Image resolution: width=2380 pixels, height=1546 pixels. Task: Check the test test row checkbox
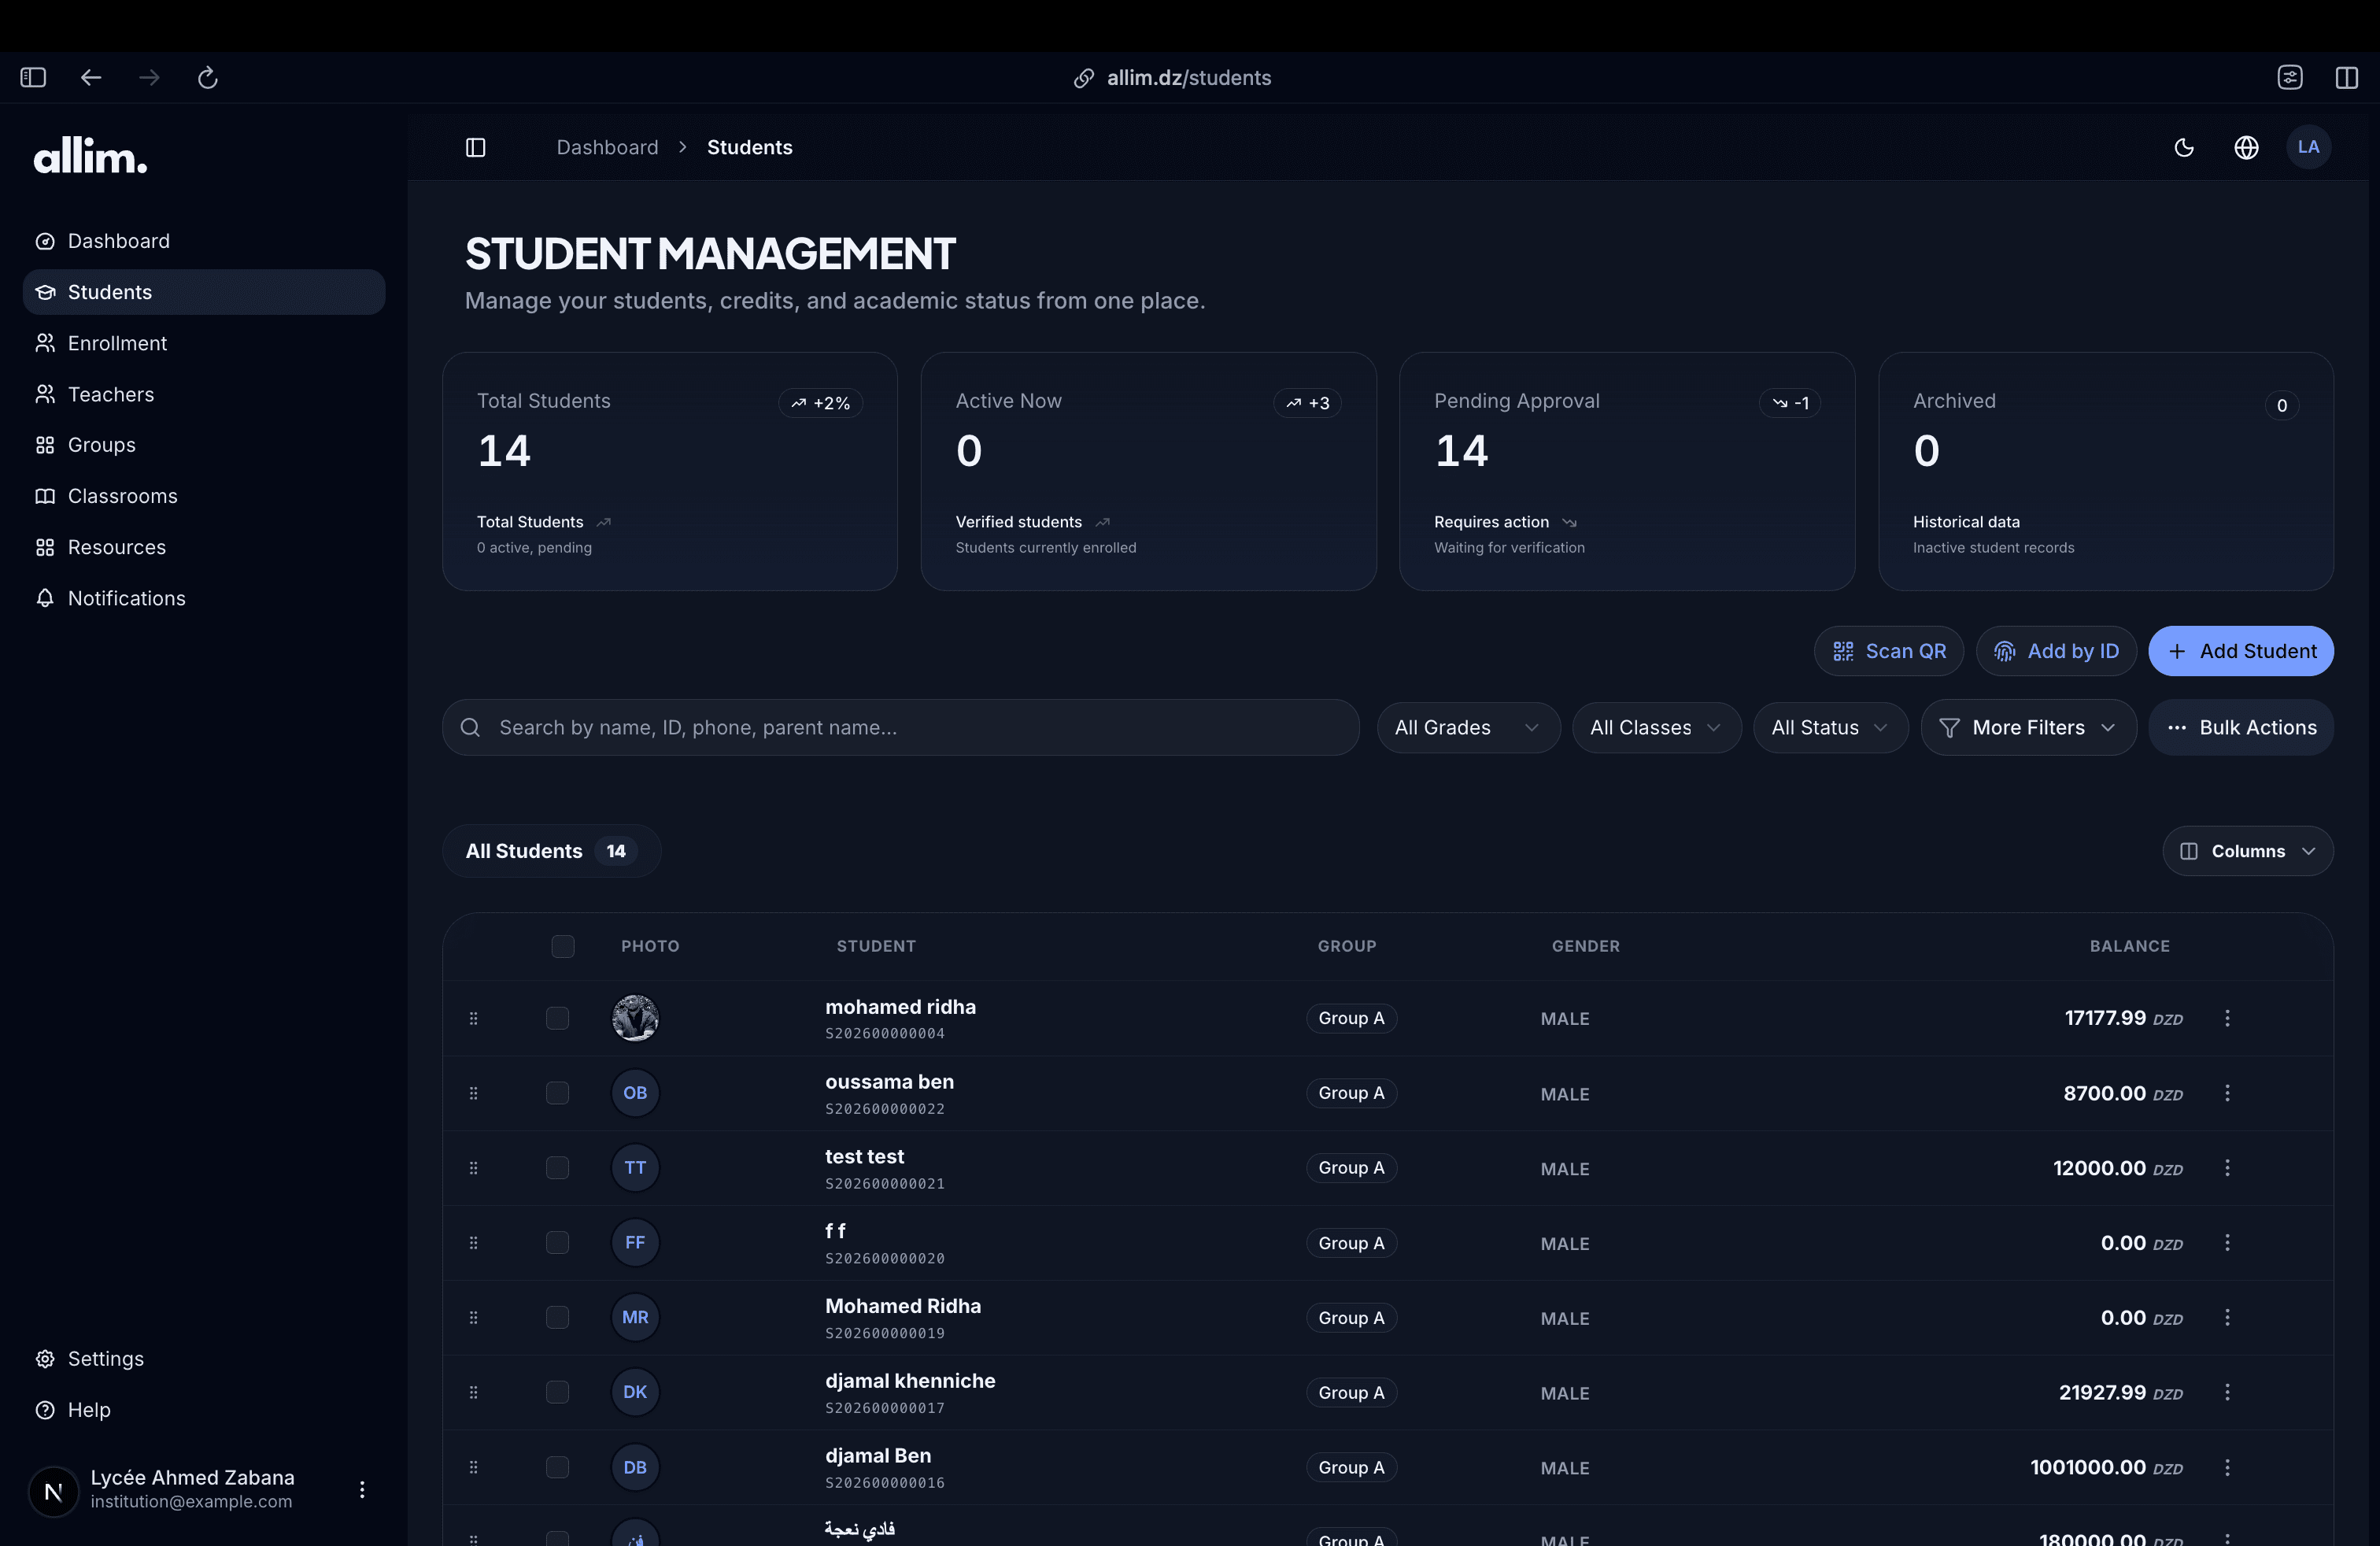558,1168
